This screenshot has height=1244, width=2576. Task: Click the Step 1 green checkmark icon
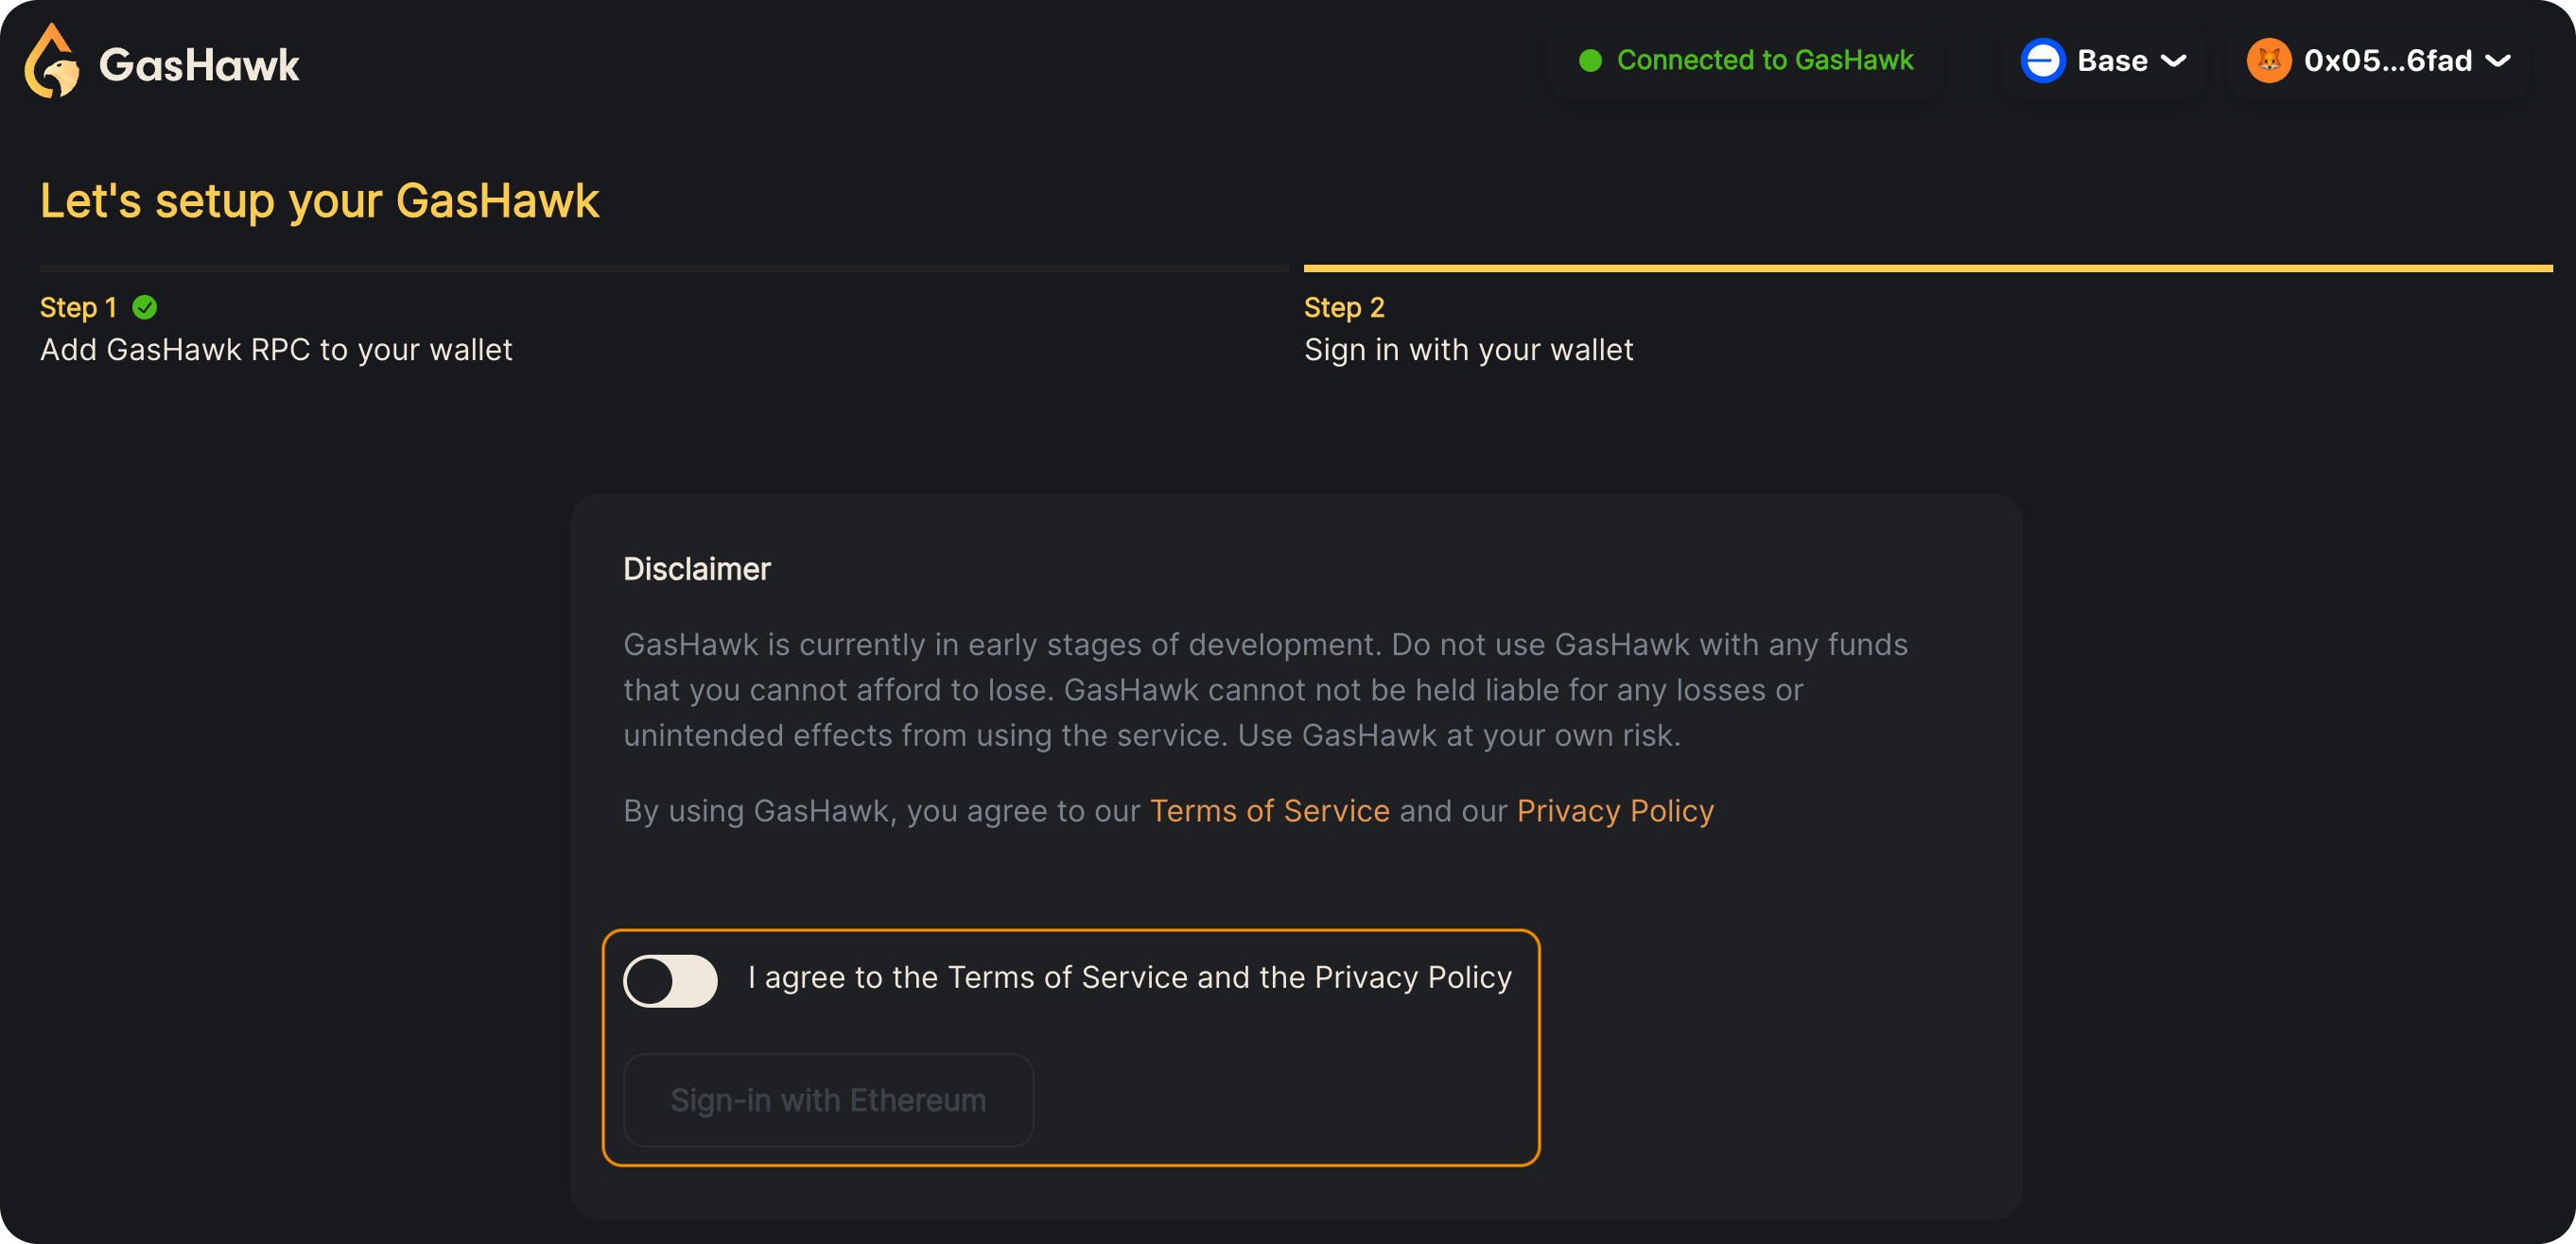pos(145,307)
